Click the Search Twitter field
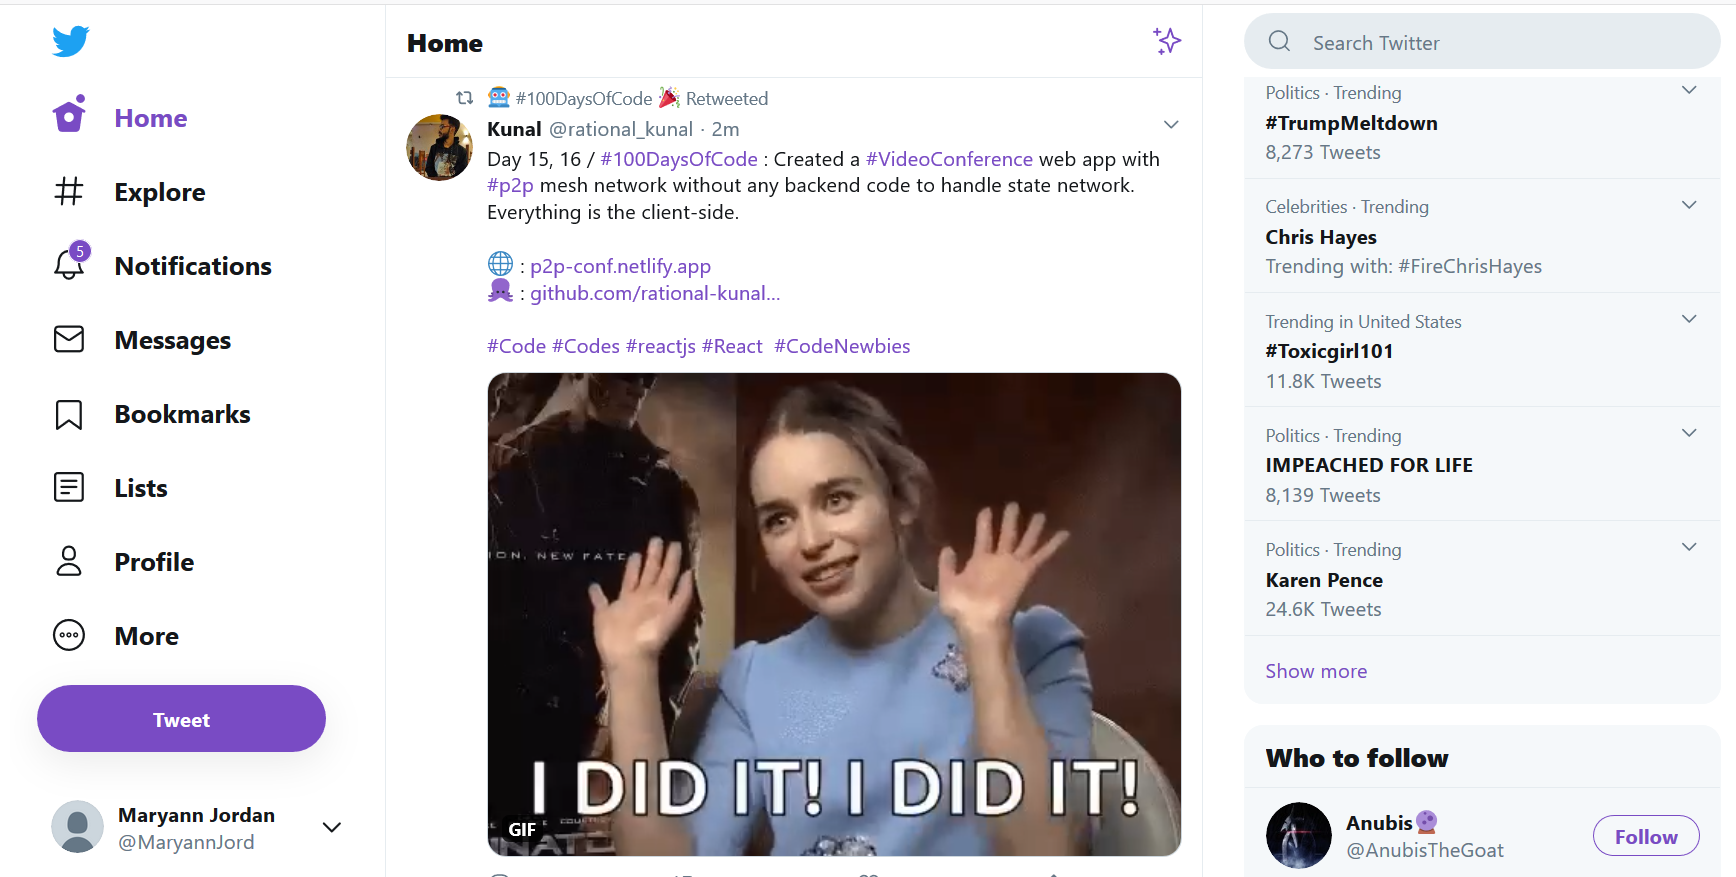 point(1480,43)
